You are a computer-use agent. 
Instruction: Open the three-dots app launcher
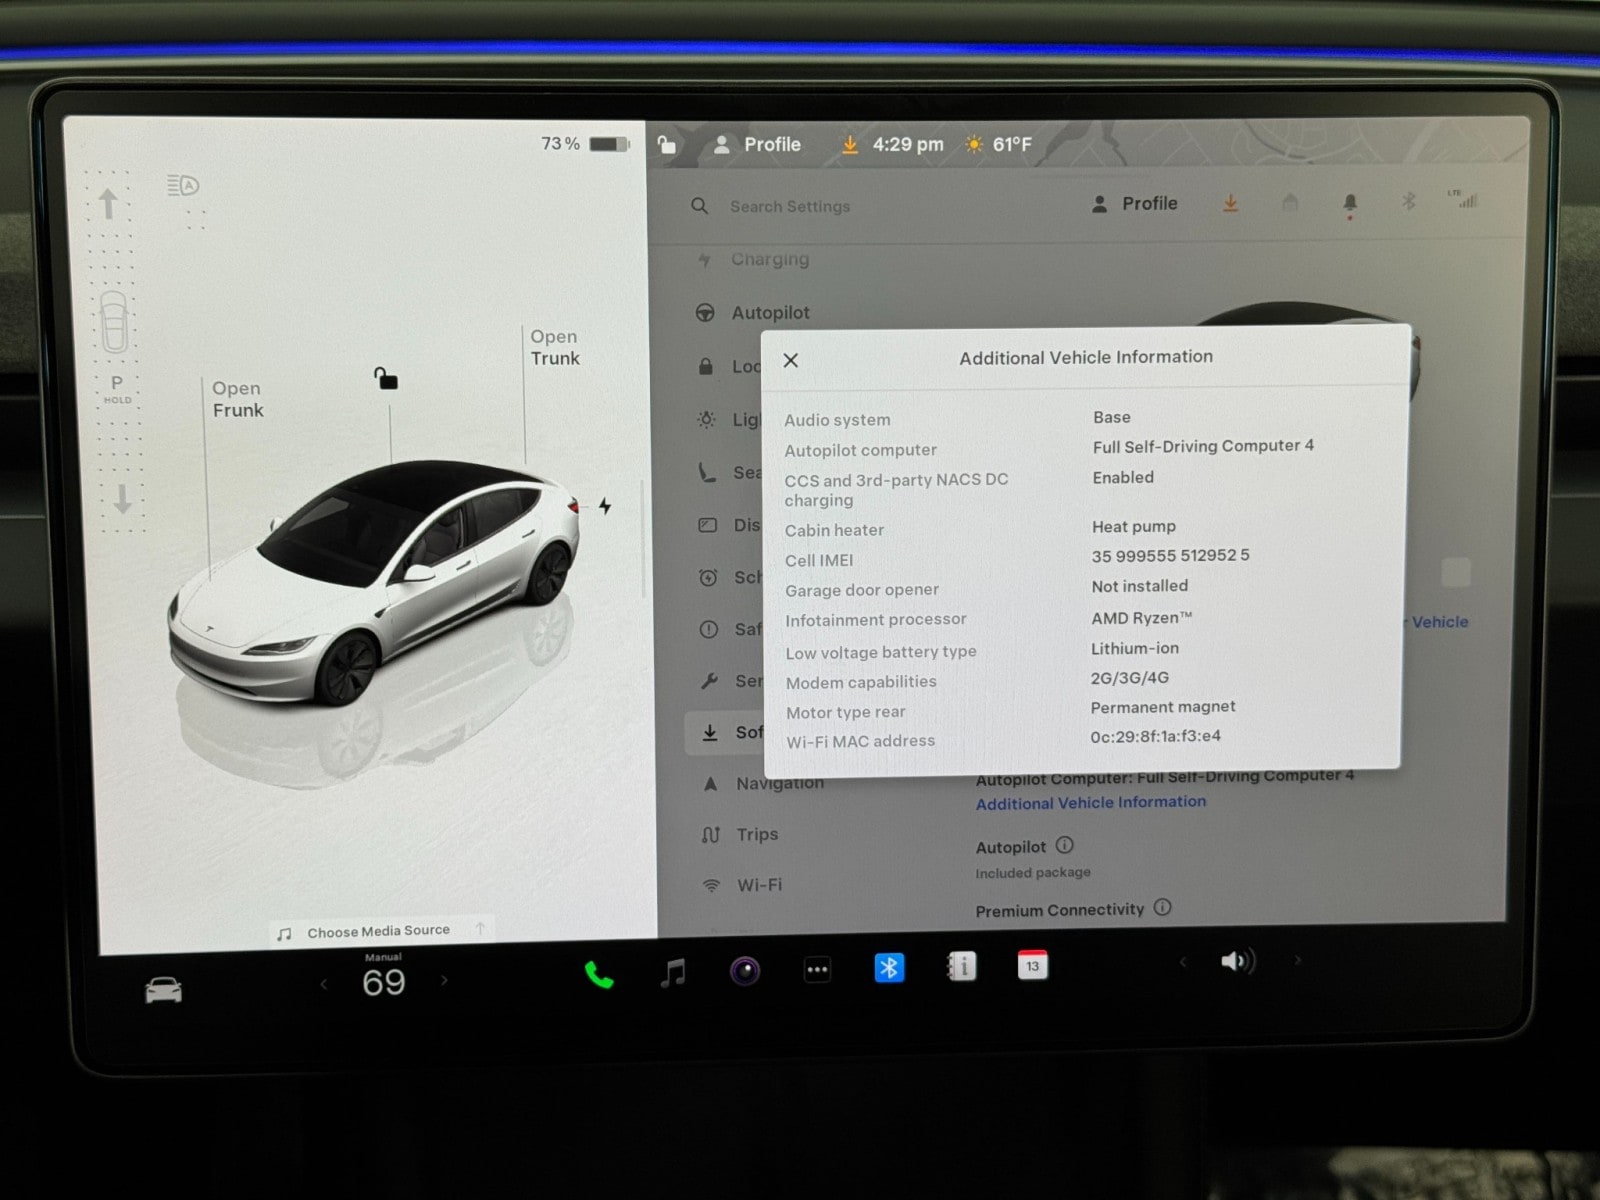coord(817,969)
